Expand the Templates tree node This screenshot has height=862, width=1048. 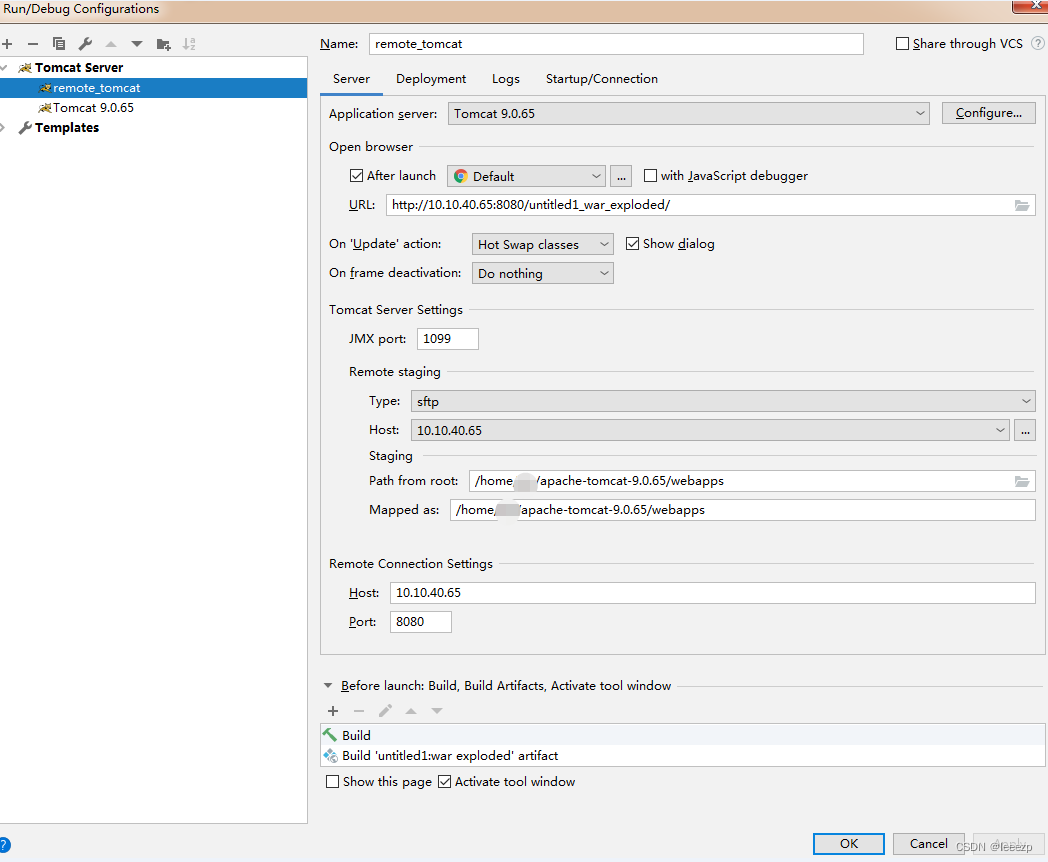click(x=3, y=128)
